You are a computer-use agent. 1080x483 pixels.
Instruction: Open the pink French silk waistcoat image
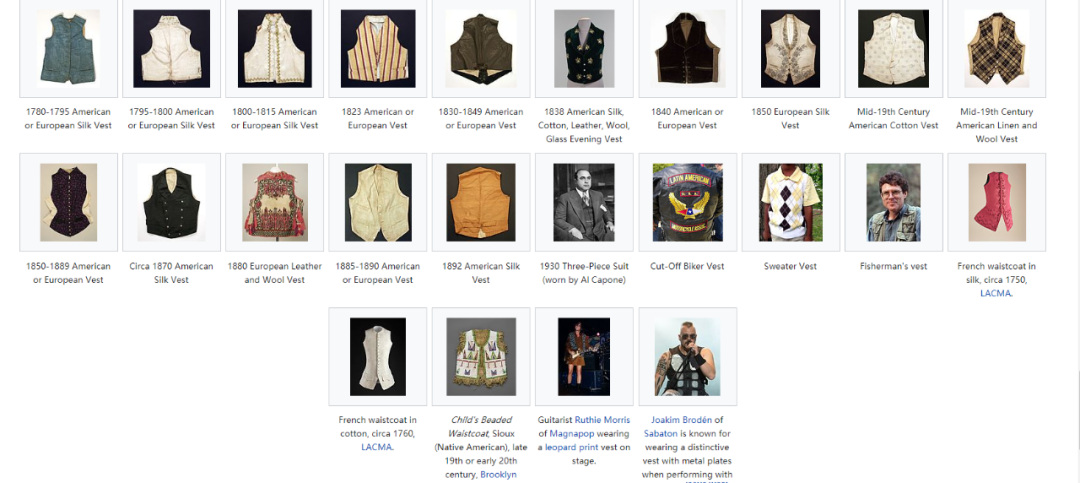coord(997,203)
